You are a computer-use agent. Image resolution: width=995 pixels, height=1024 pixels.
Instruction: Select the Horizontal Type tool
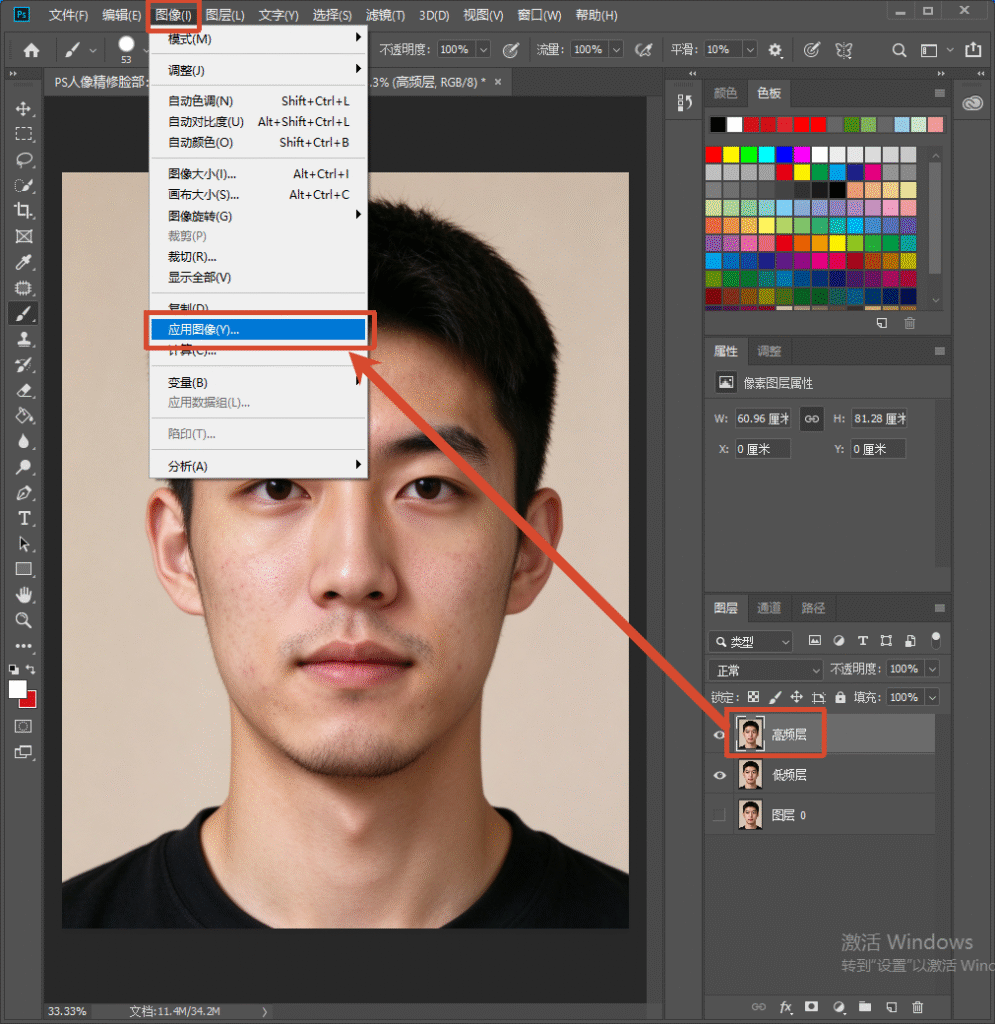(24, 519)
